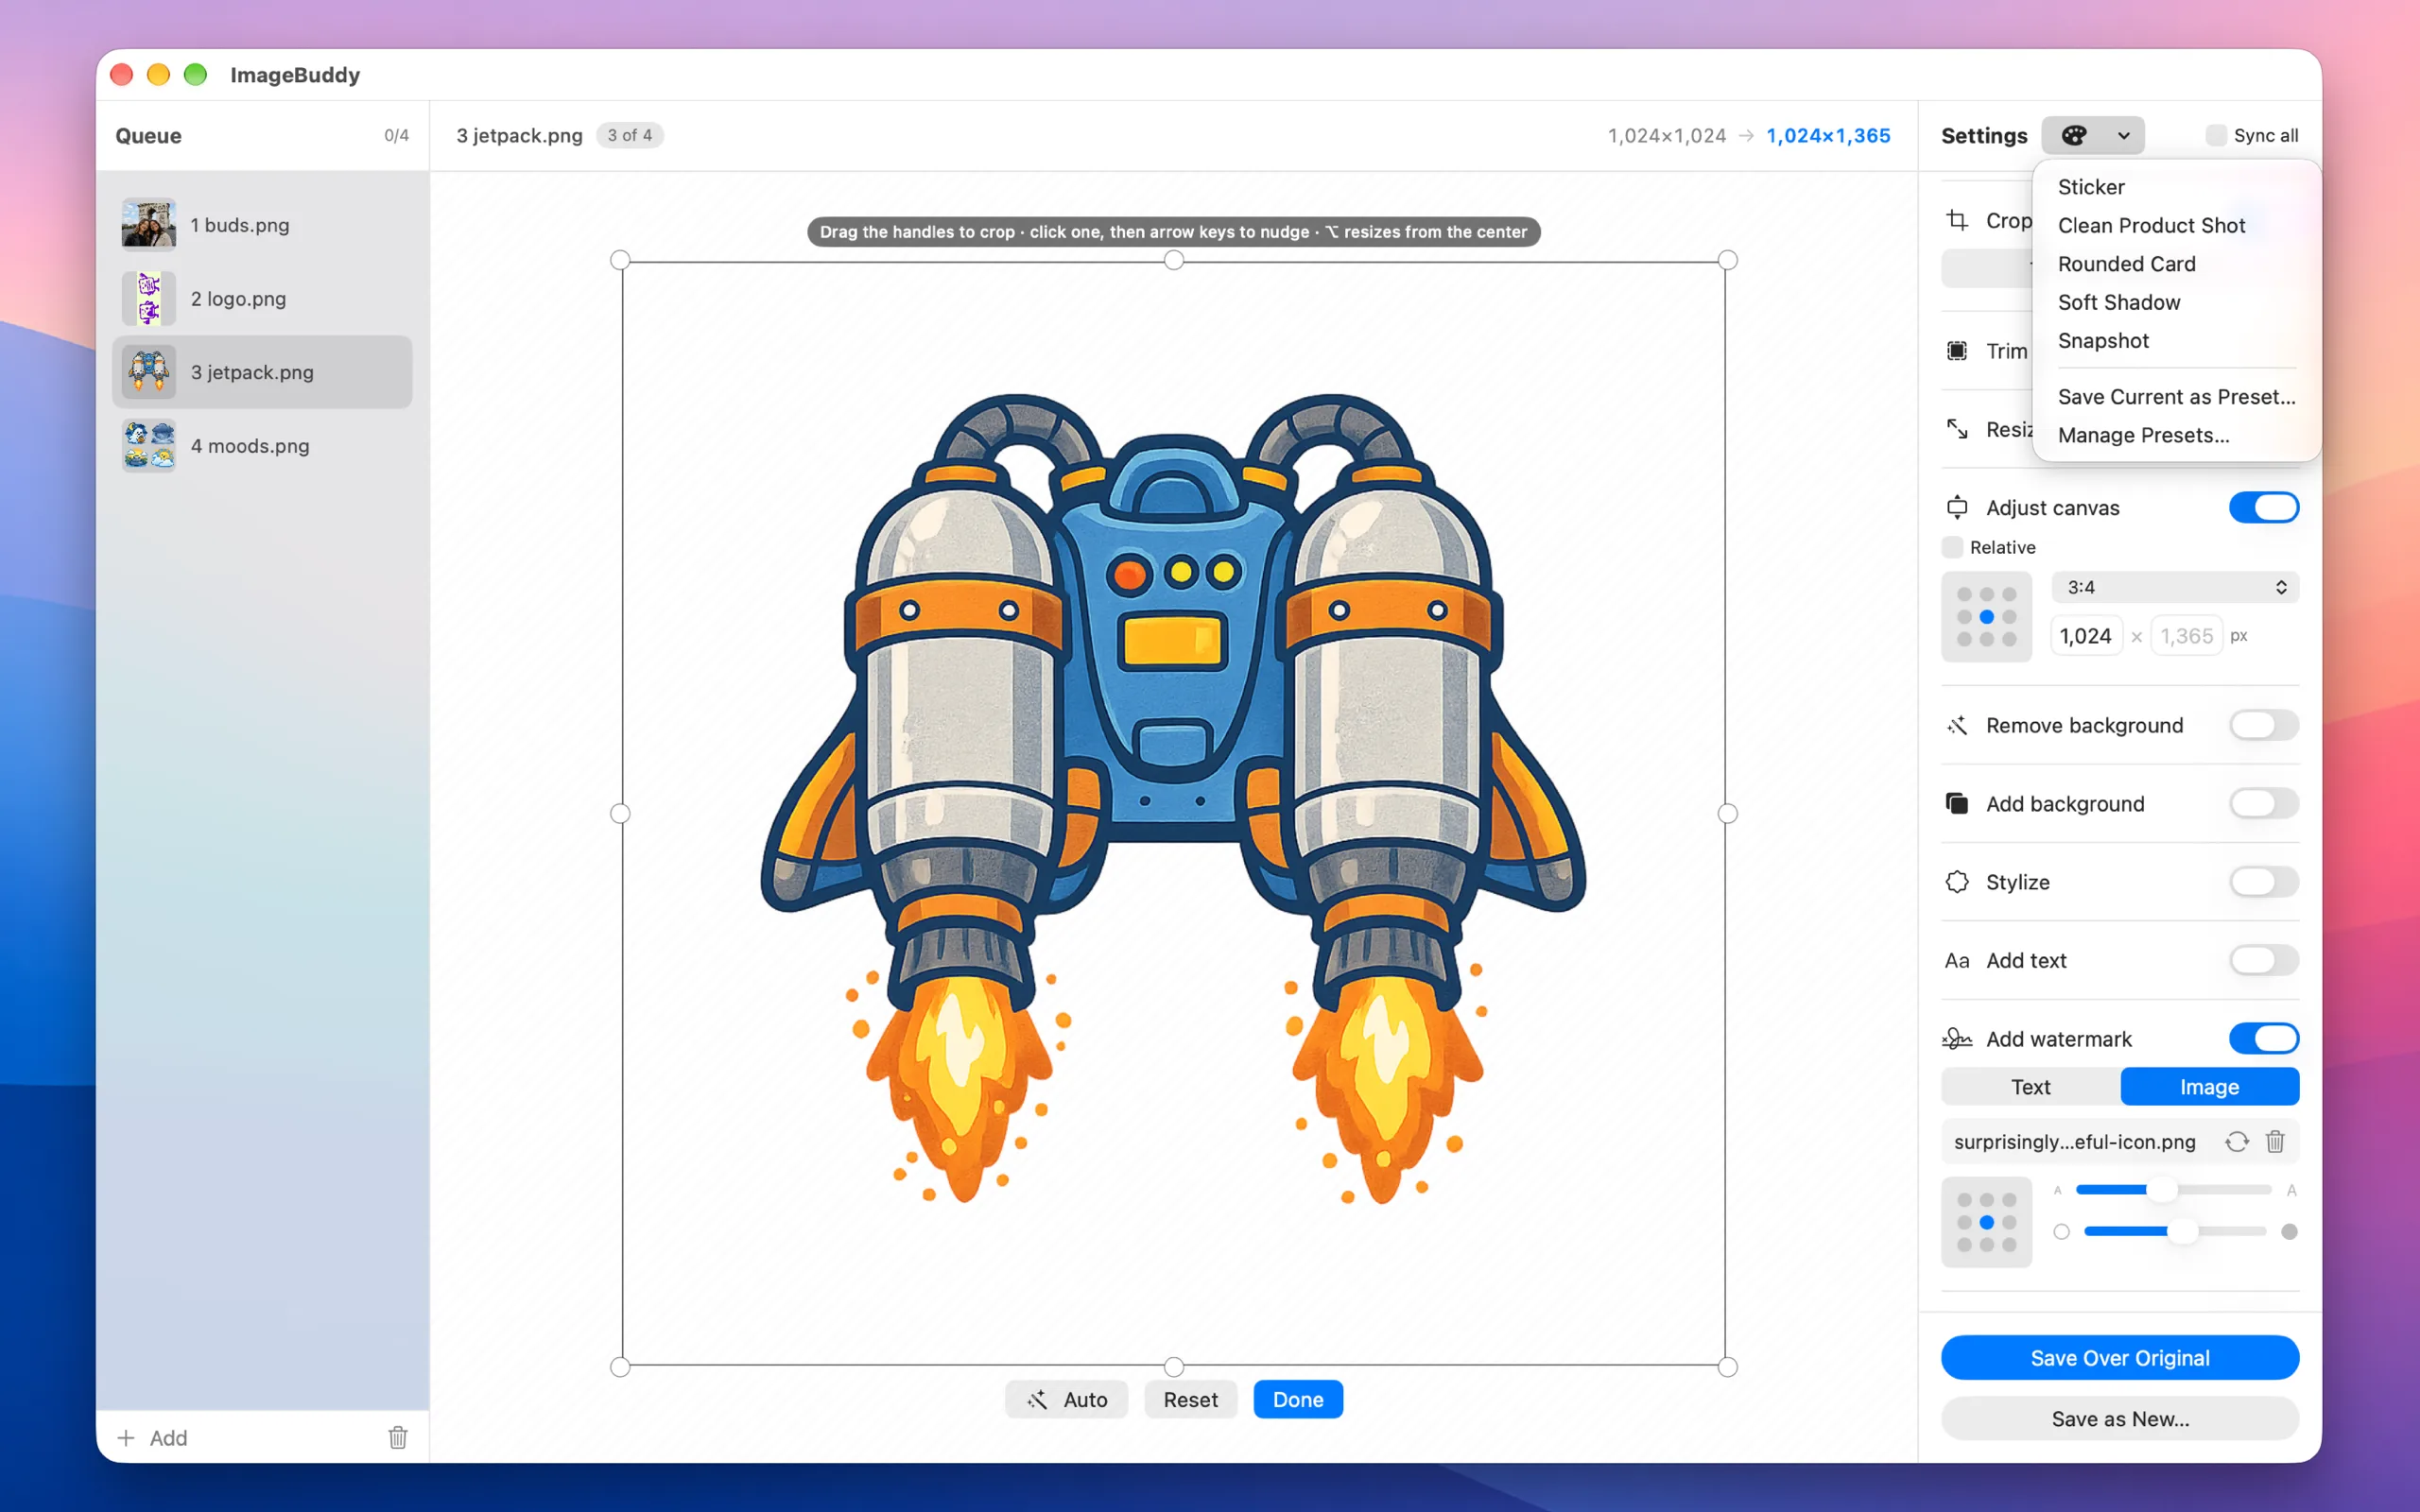Click Save Over Original

pos(2120,1358)
